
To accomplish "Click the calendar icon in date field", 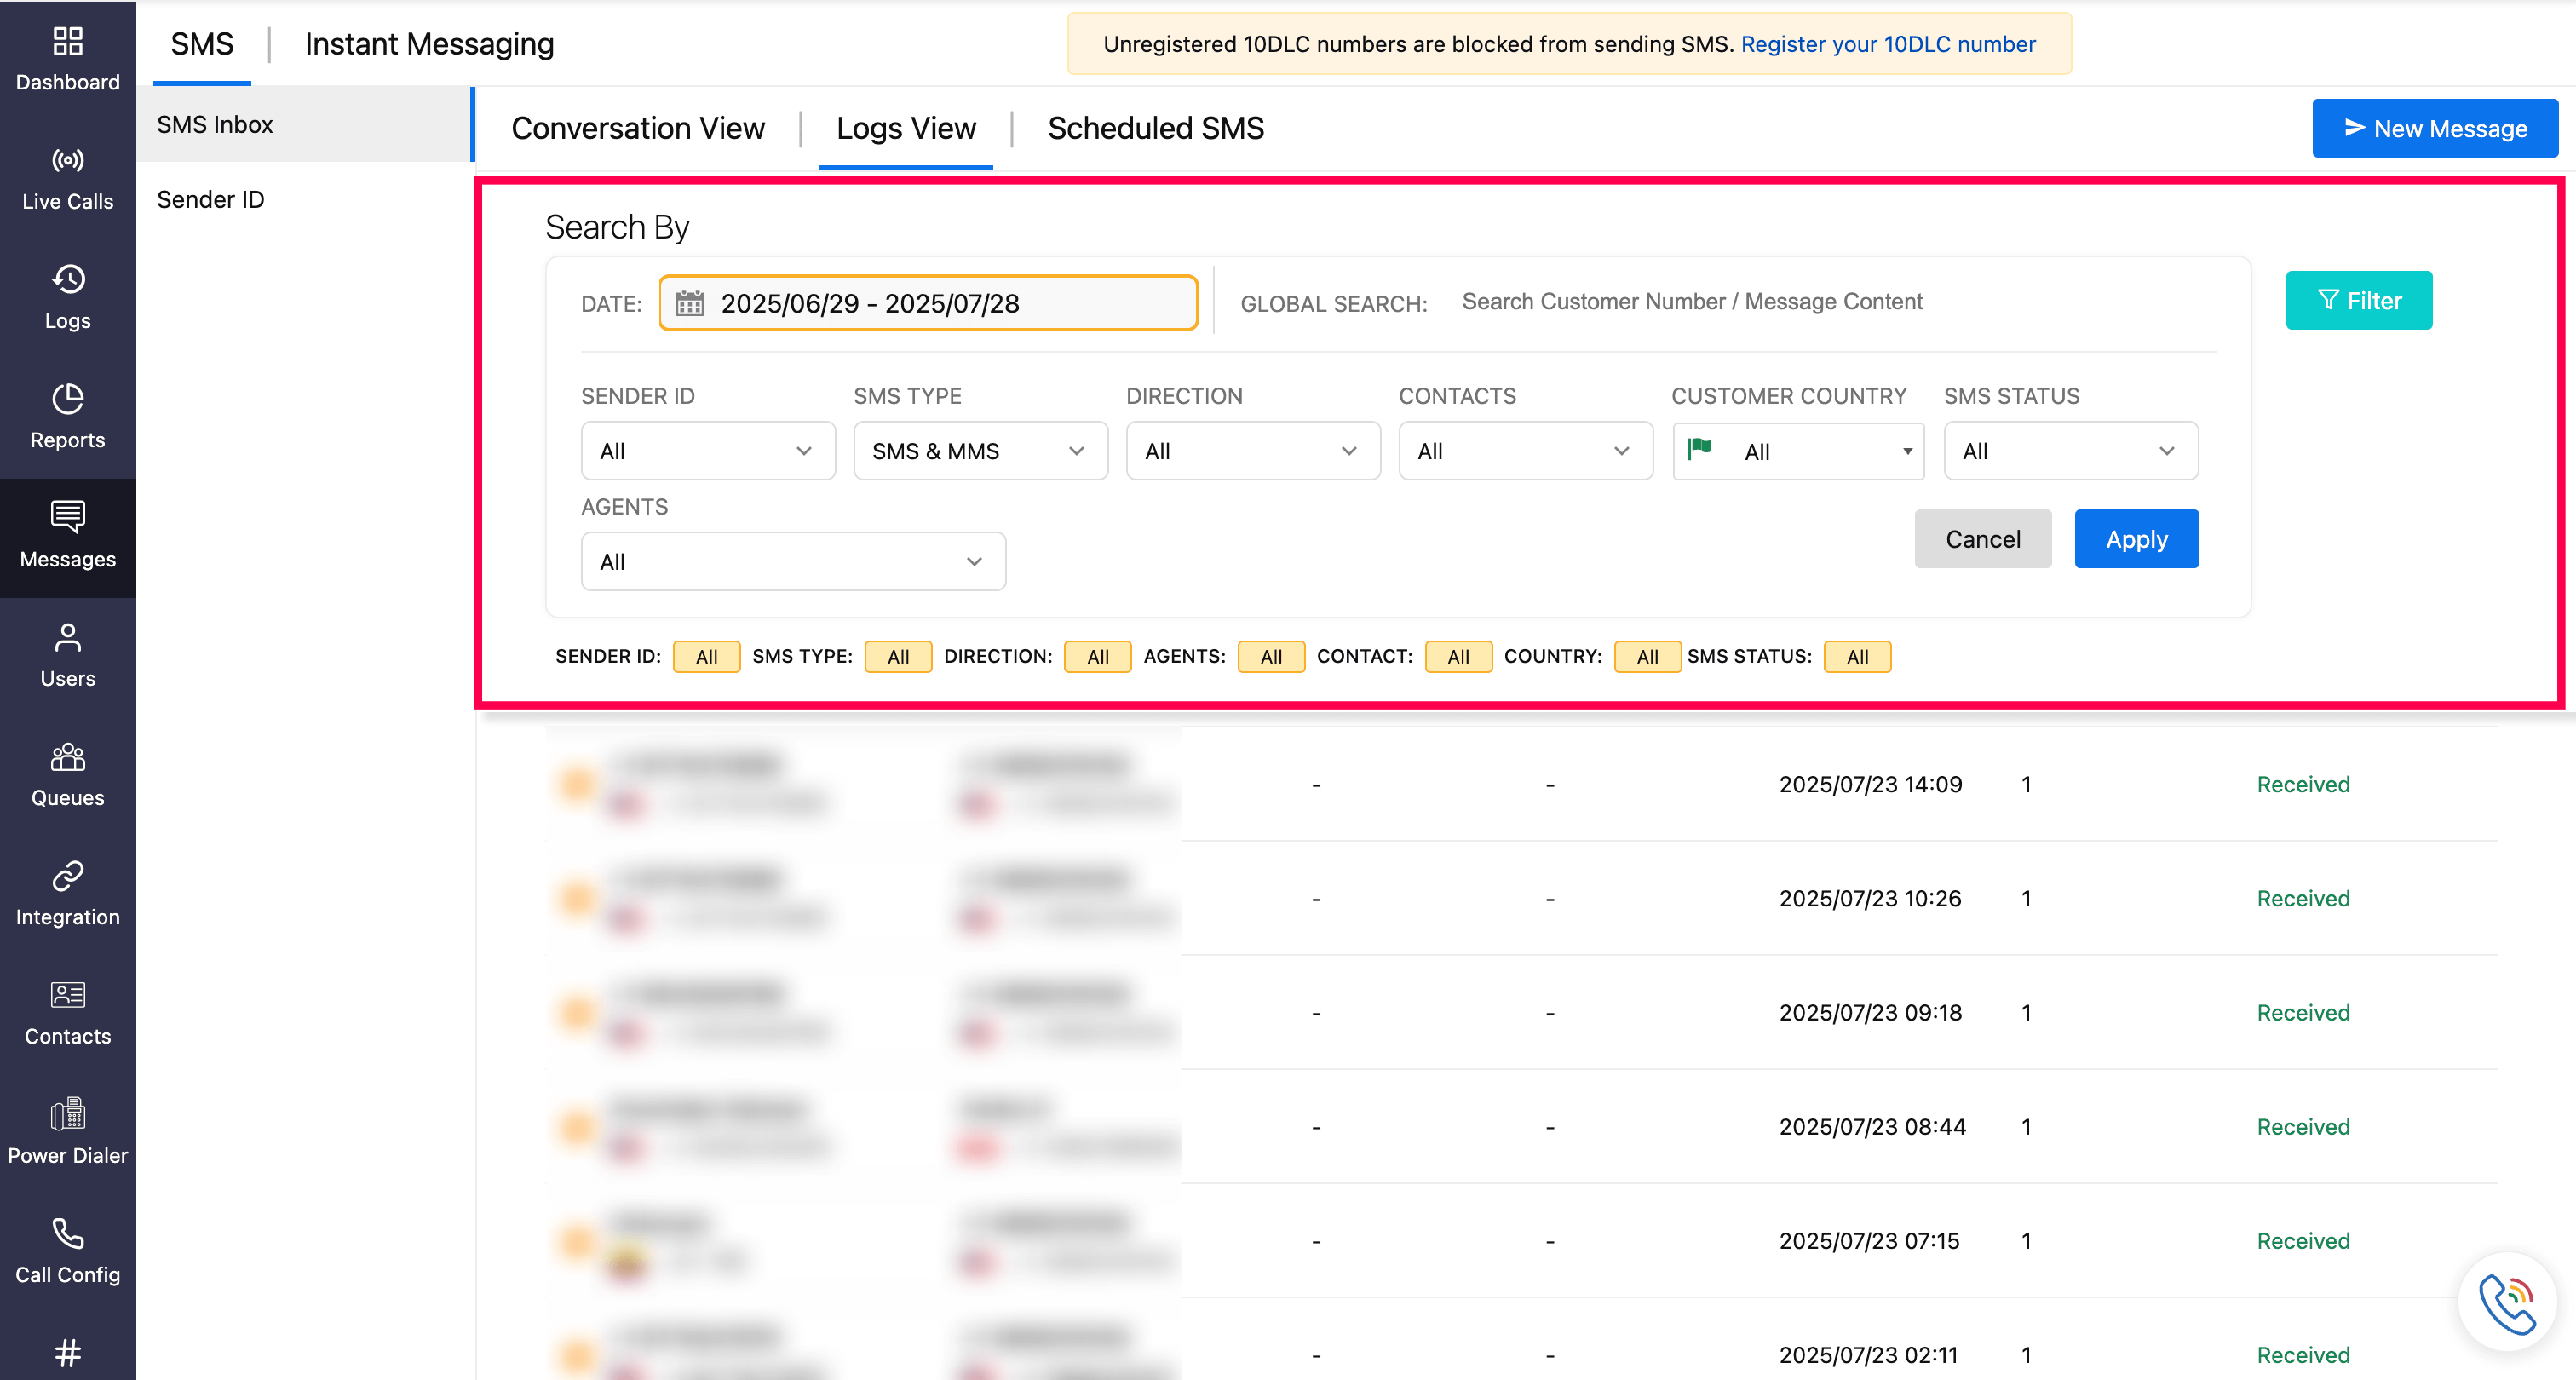I will coord(690,303).
